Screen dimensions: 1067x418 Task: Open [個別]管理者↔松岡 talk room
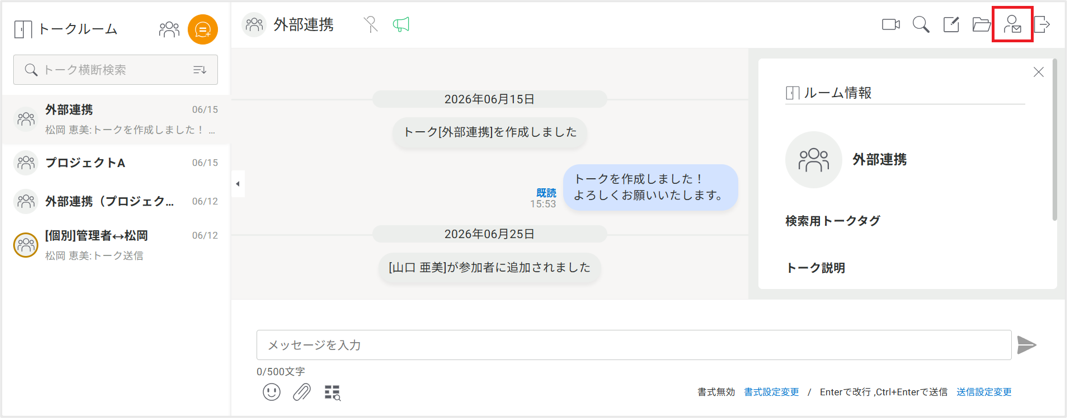[x=116, y=245]
